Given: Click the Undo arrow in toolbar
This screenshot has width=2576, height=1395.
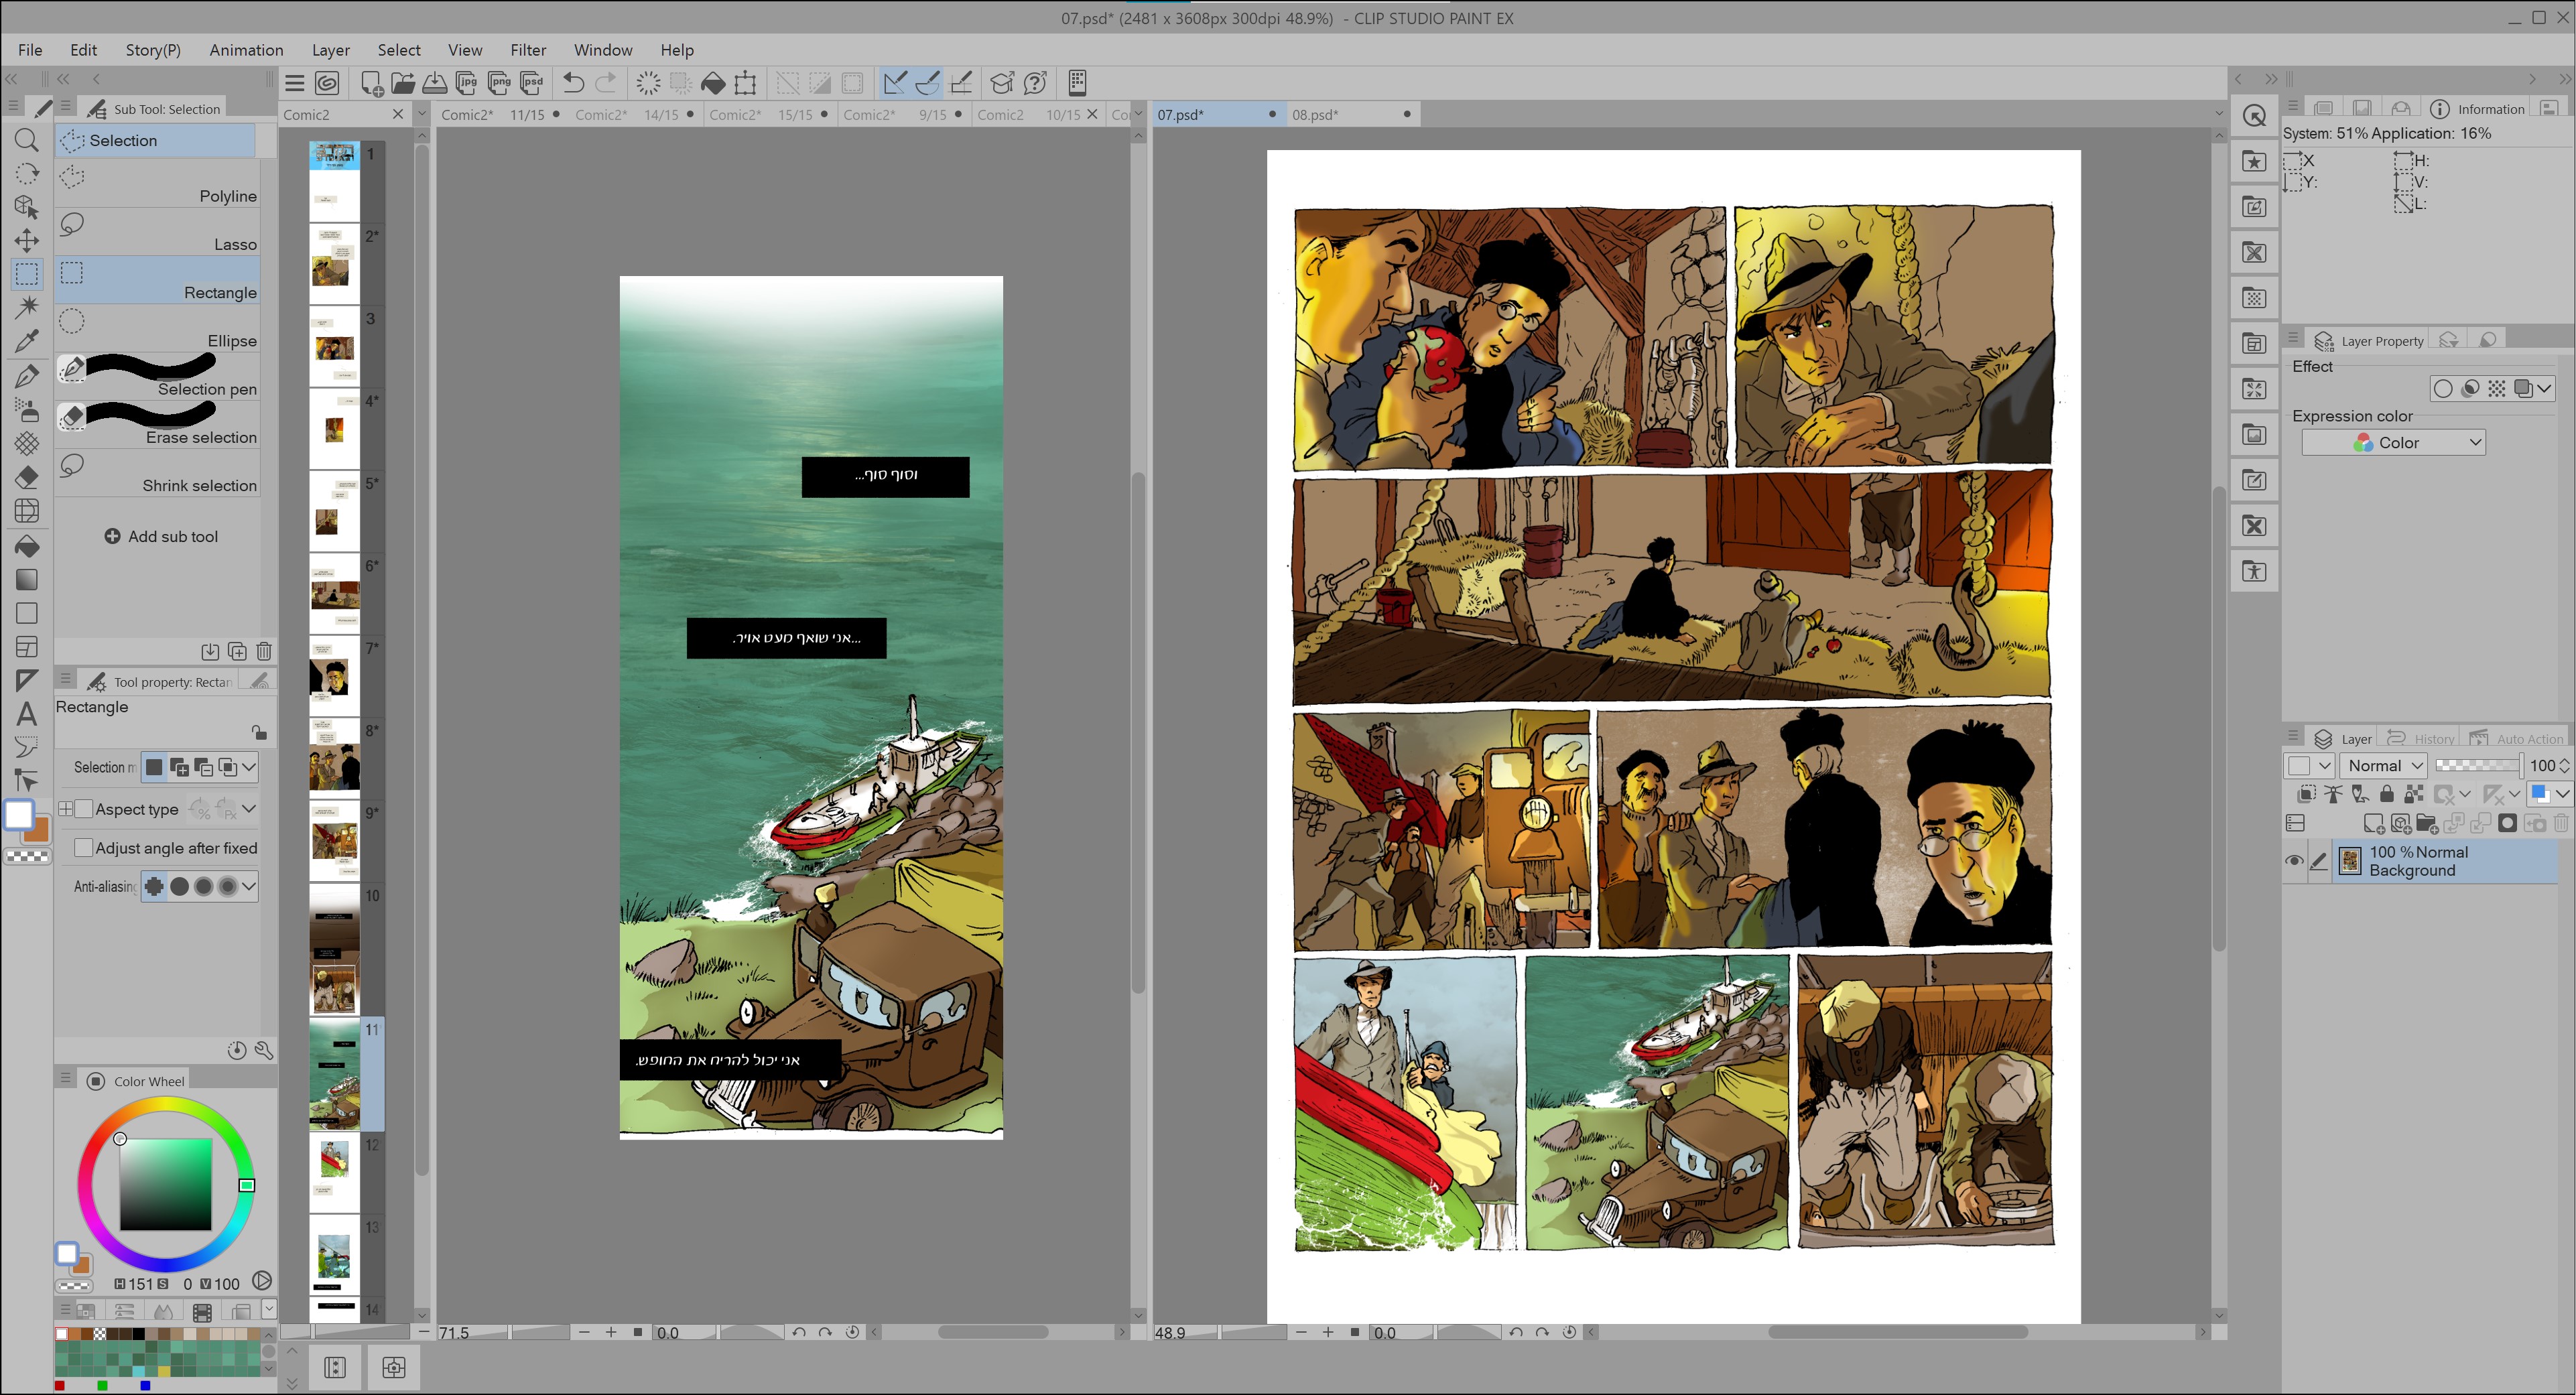Looking at the screenshot, I should point(573,83).
